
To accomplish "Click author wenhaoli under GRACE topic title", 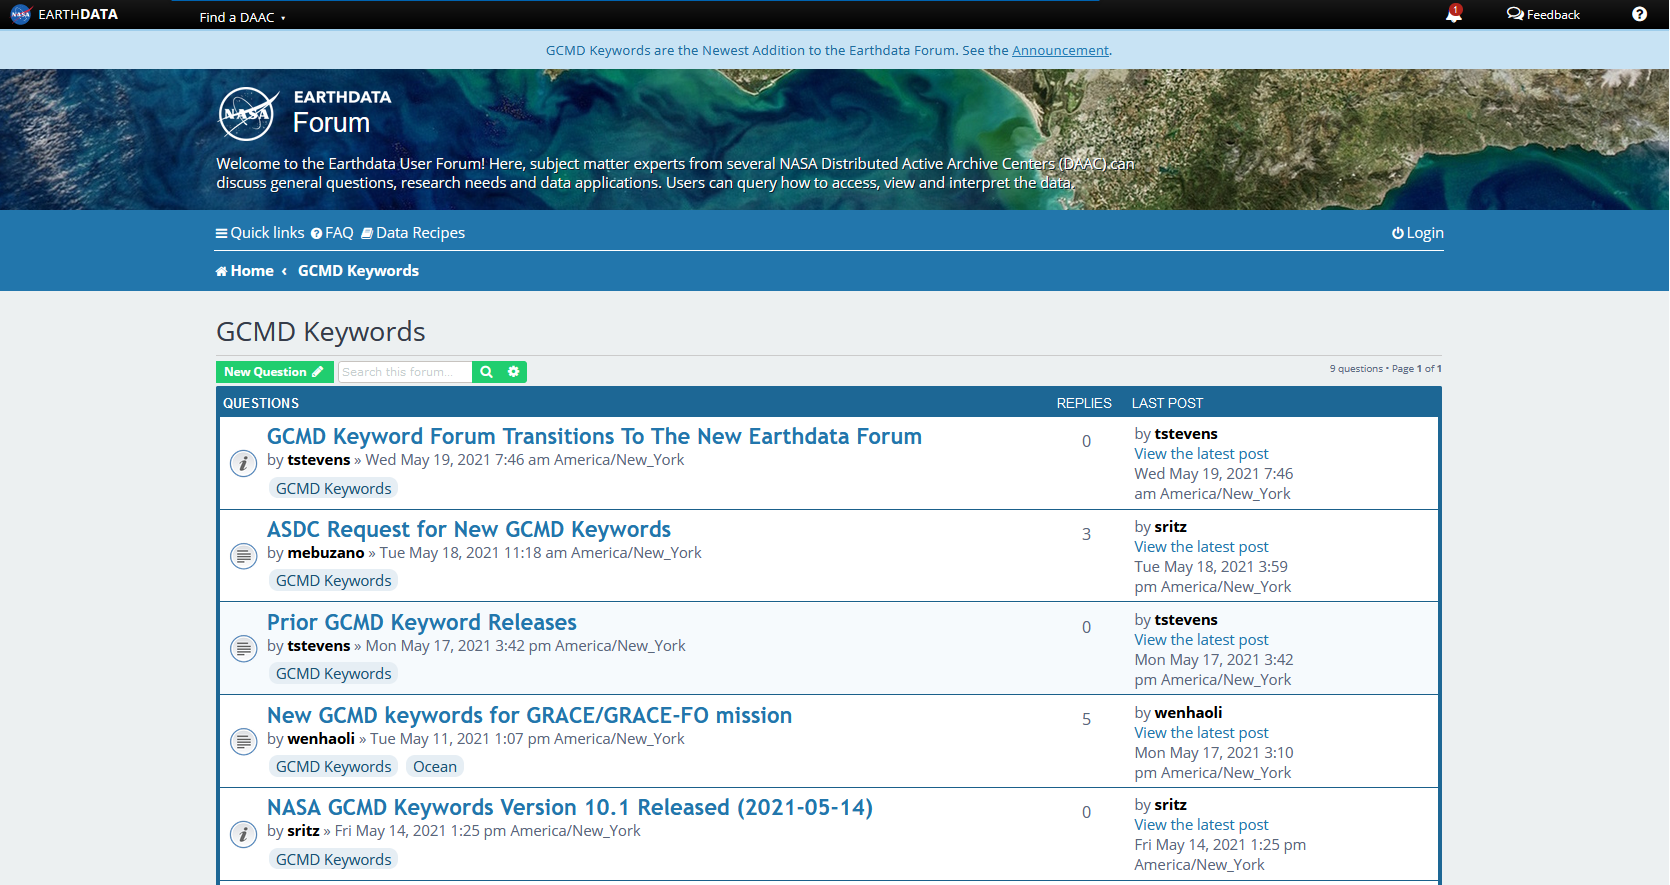I will 321,739.
